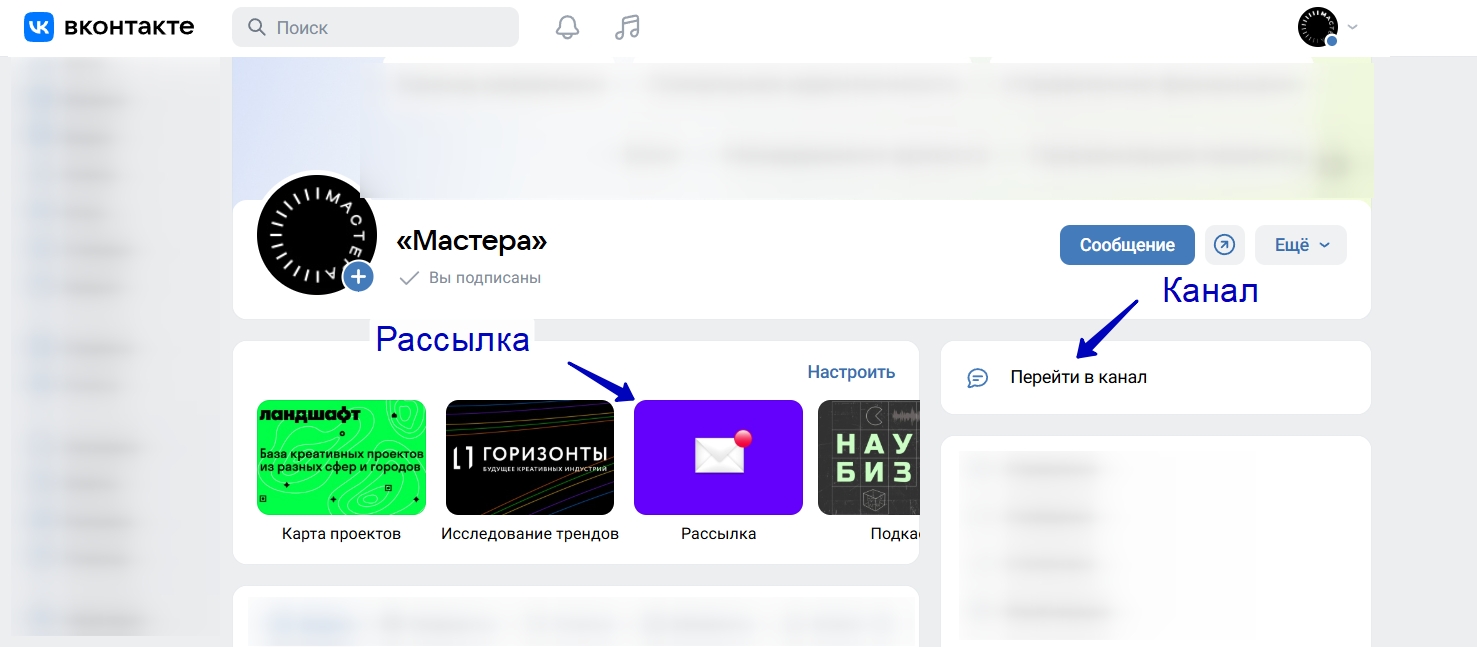The image size is (1477, 647).
Task: Open the «Рассылка» envelope tile
Action: point(718,458)
